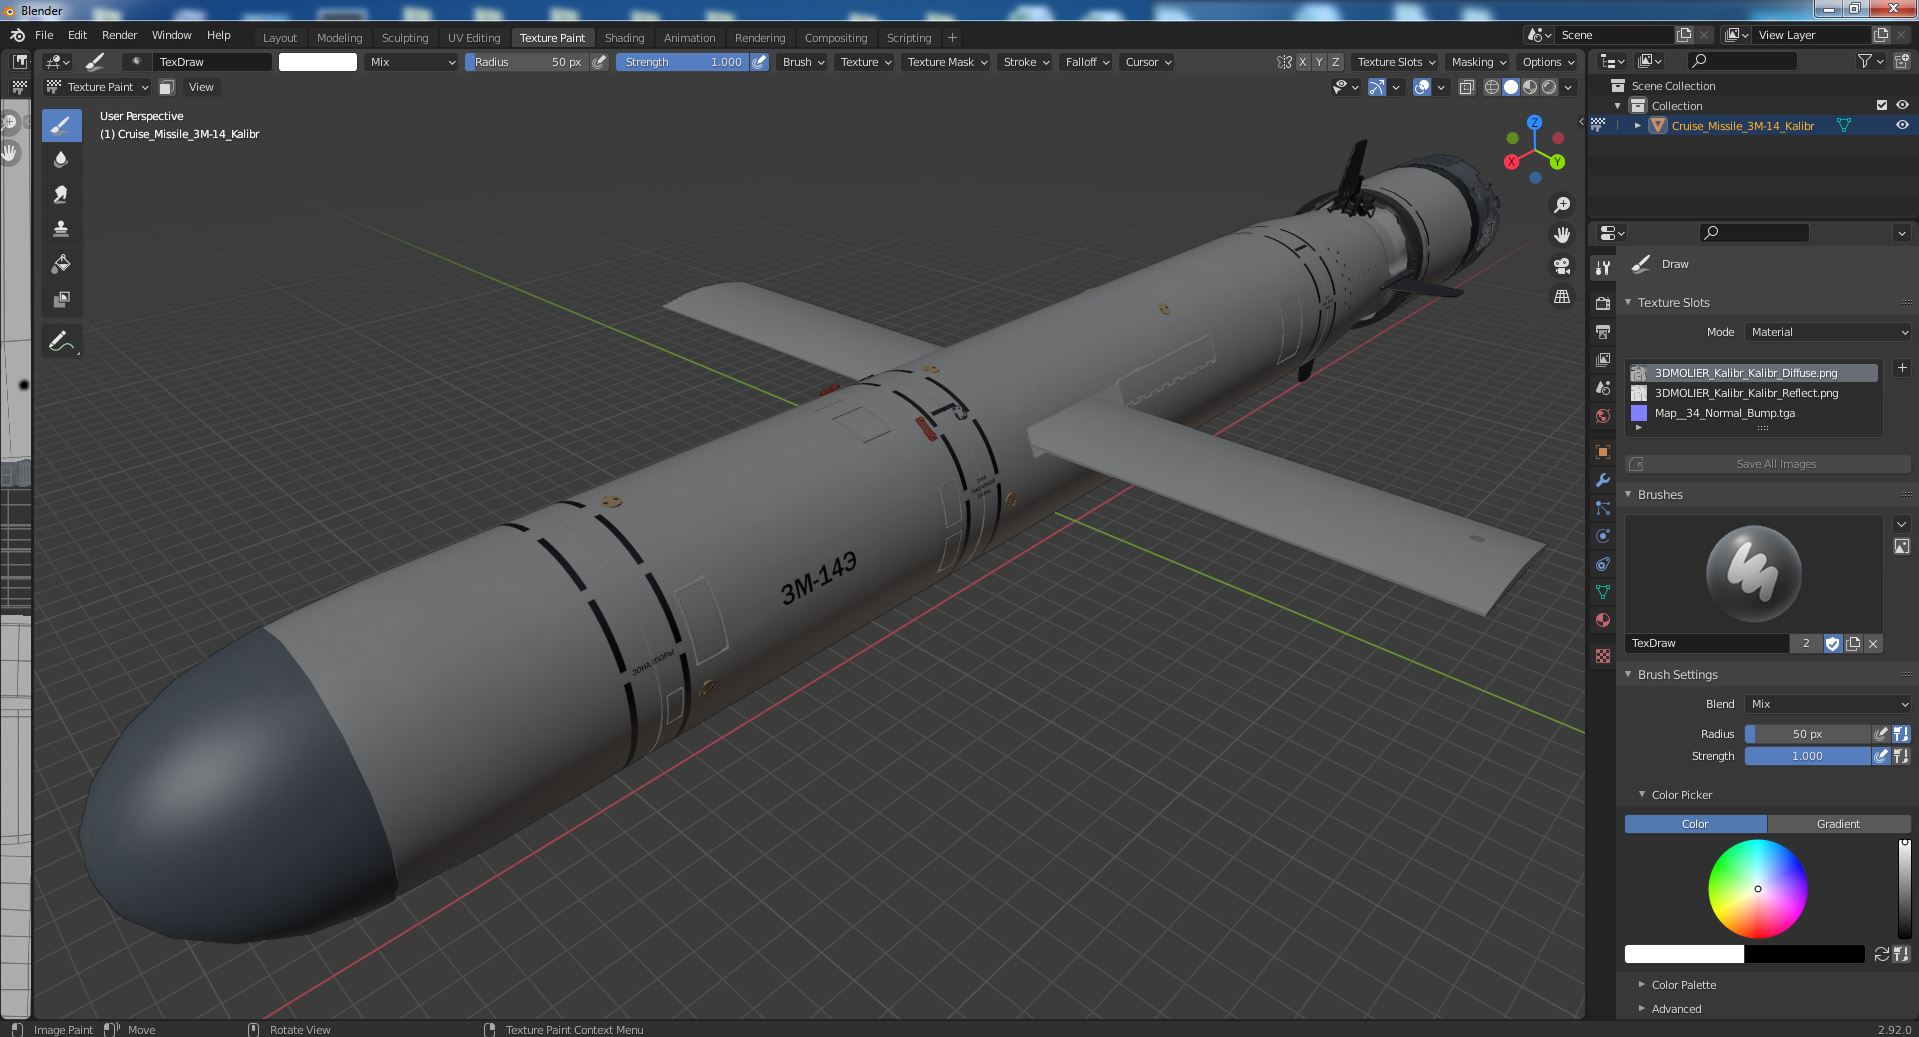Click the pan view hand icon

click(x=1561, y=235)
